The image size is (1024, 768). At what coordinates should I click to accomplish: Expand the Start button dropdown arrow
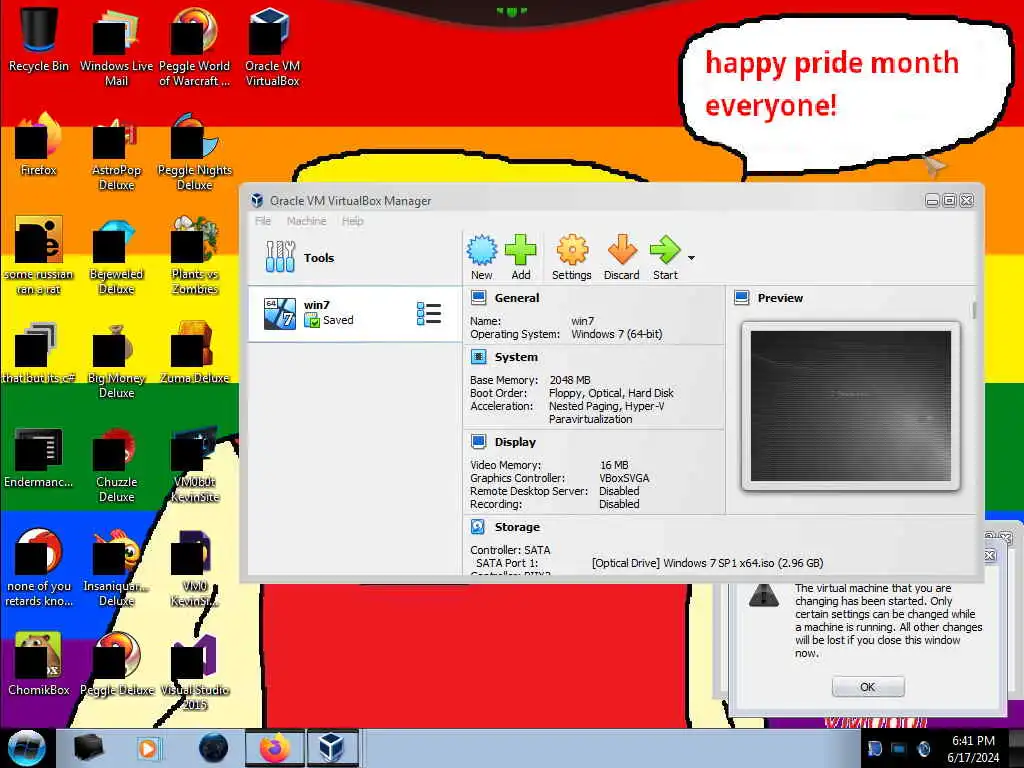click(691, 258)
